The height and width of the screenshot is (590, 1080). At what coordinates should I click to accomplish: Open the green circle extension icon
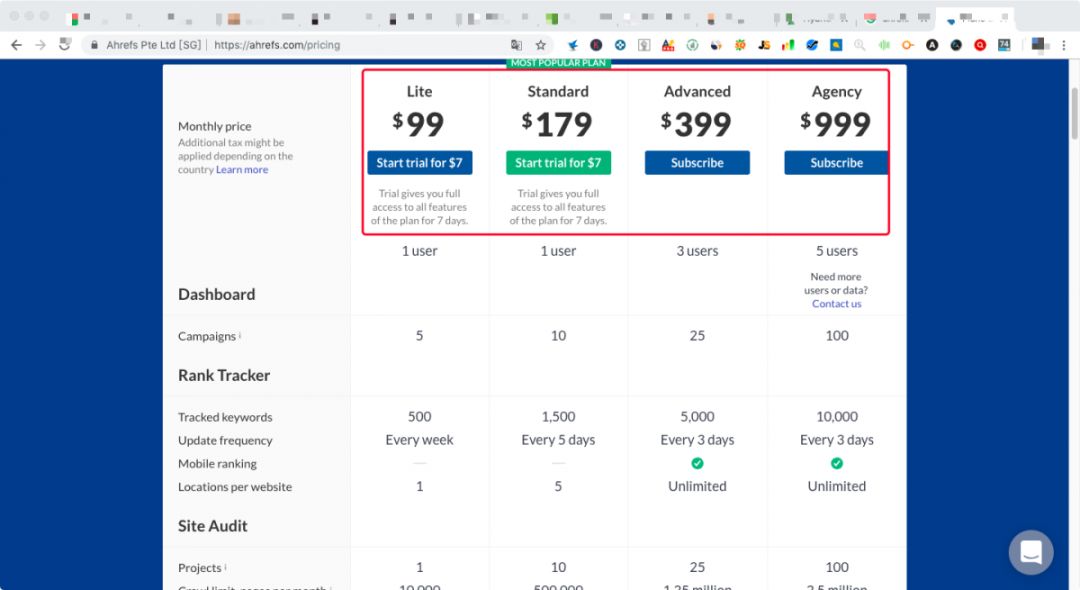[692, 45]
